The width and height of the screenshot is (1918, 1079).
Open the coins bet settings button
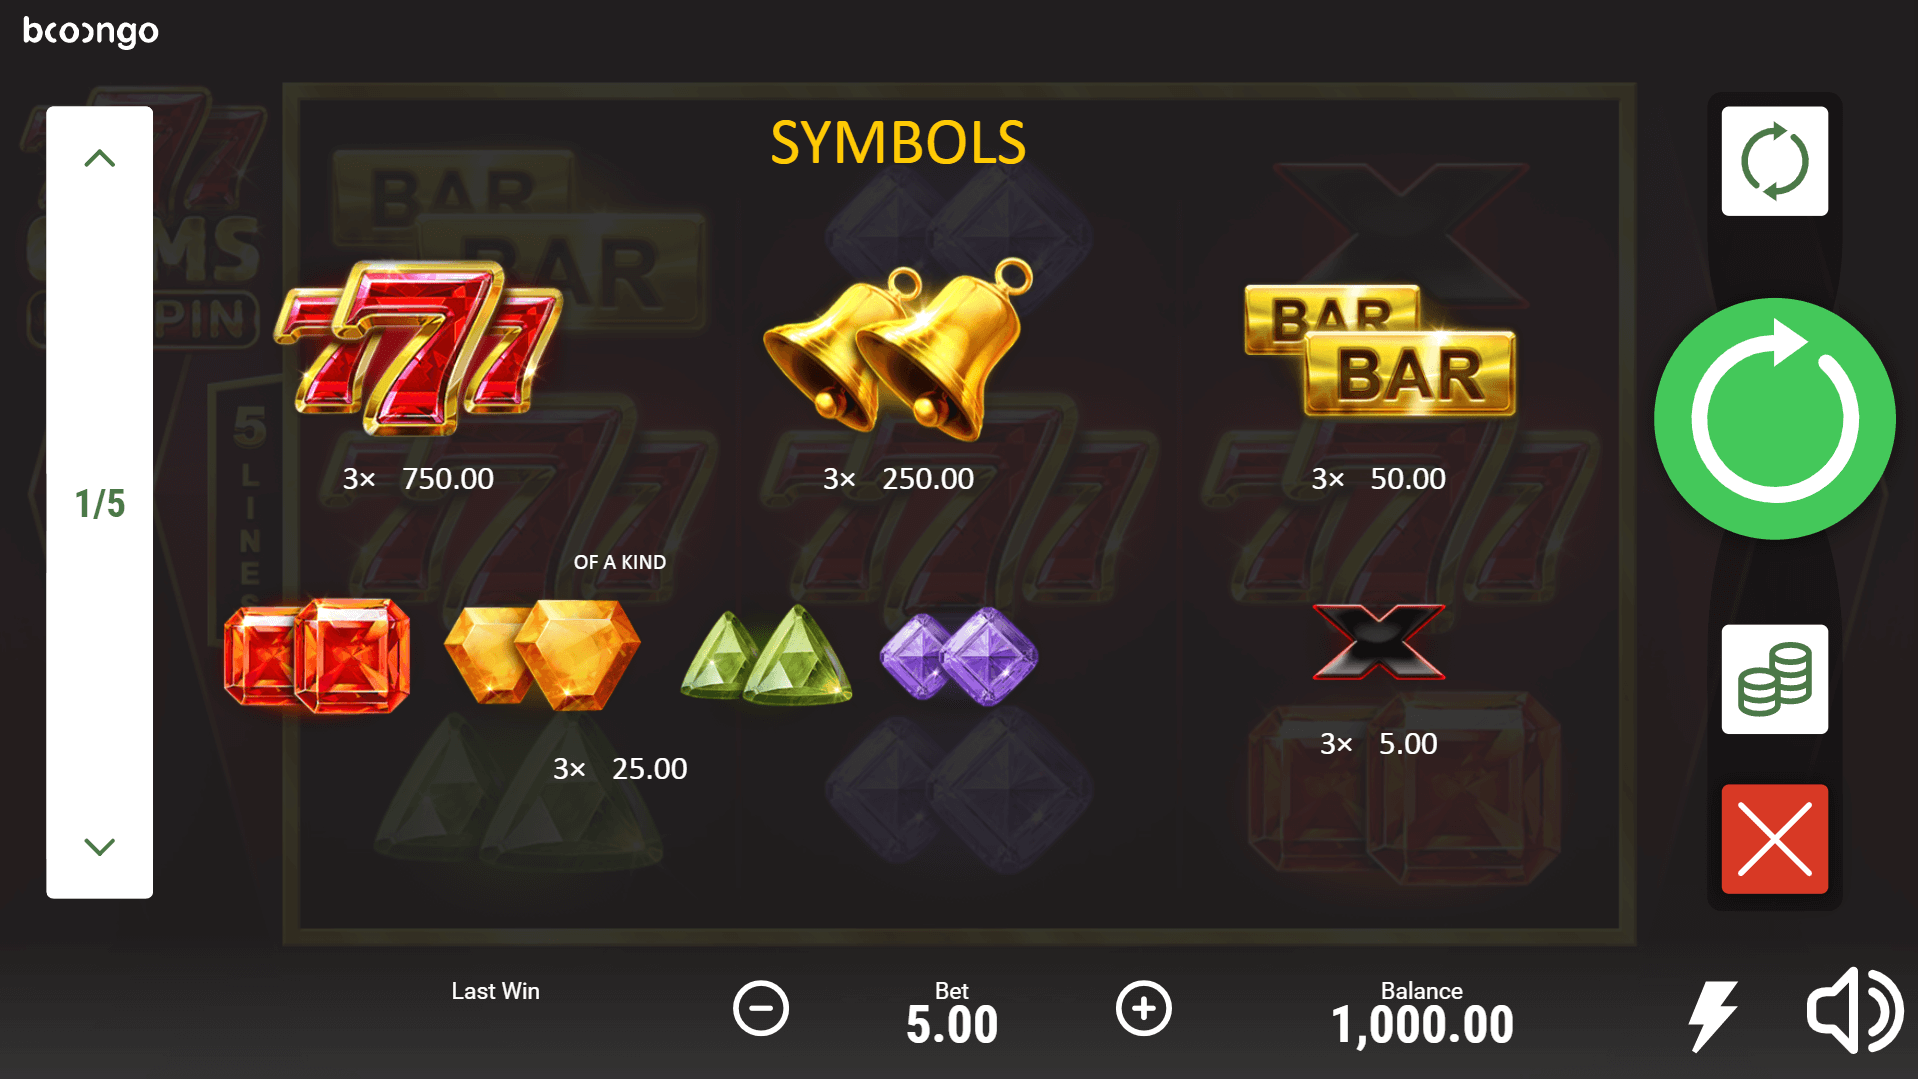pyautogui.click(x=1774, y=679)
